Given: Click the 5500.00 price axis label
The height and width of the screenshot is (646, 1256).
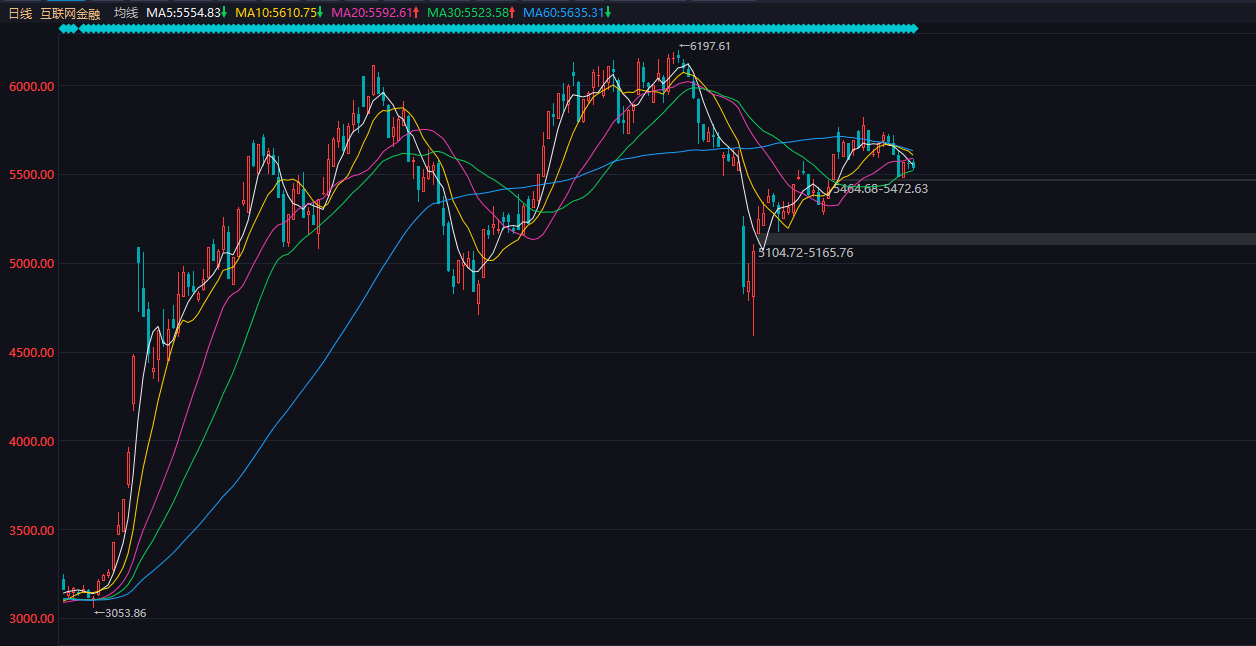Looking at the screenshot, I should pyautogui.click(x=32, y=175).
